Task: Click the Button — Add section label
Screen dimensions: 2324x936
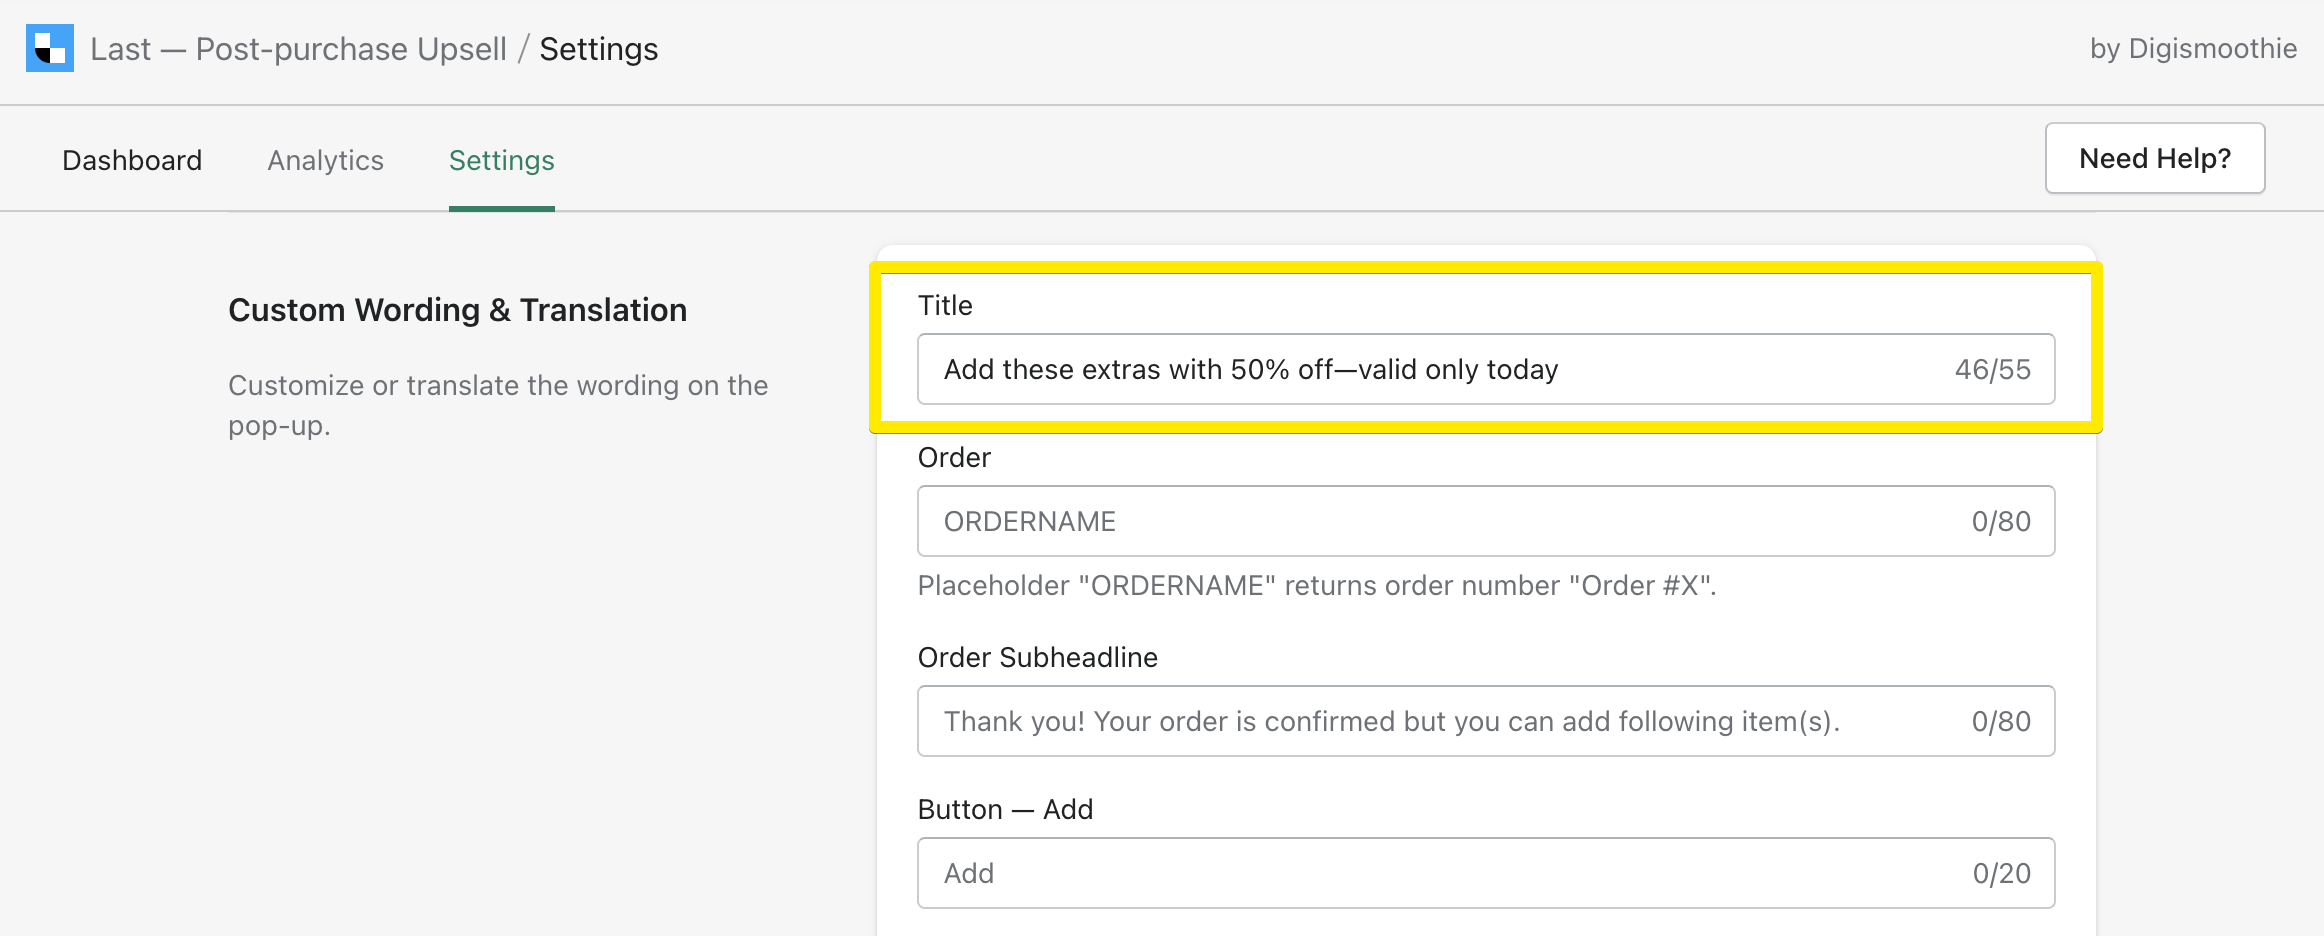Action: (x=1005, y=809)
